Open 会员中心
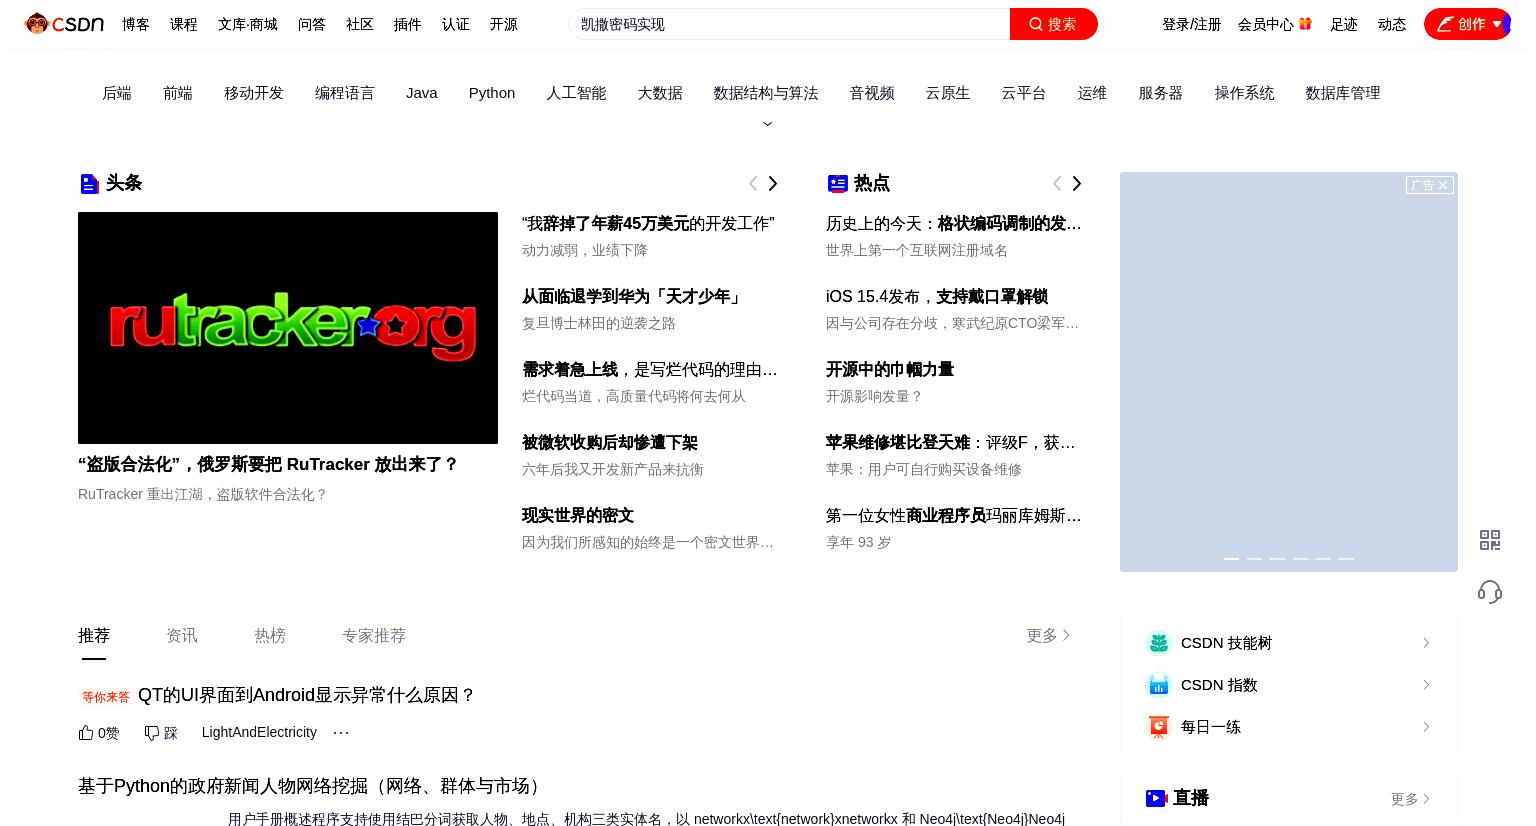This screenshot has height=826, width=1536. (x=1266, y=24)
